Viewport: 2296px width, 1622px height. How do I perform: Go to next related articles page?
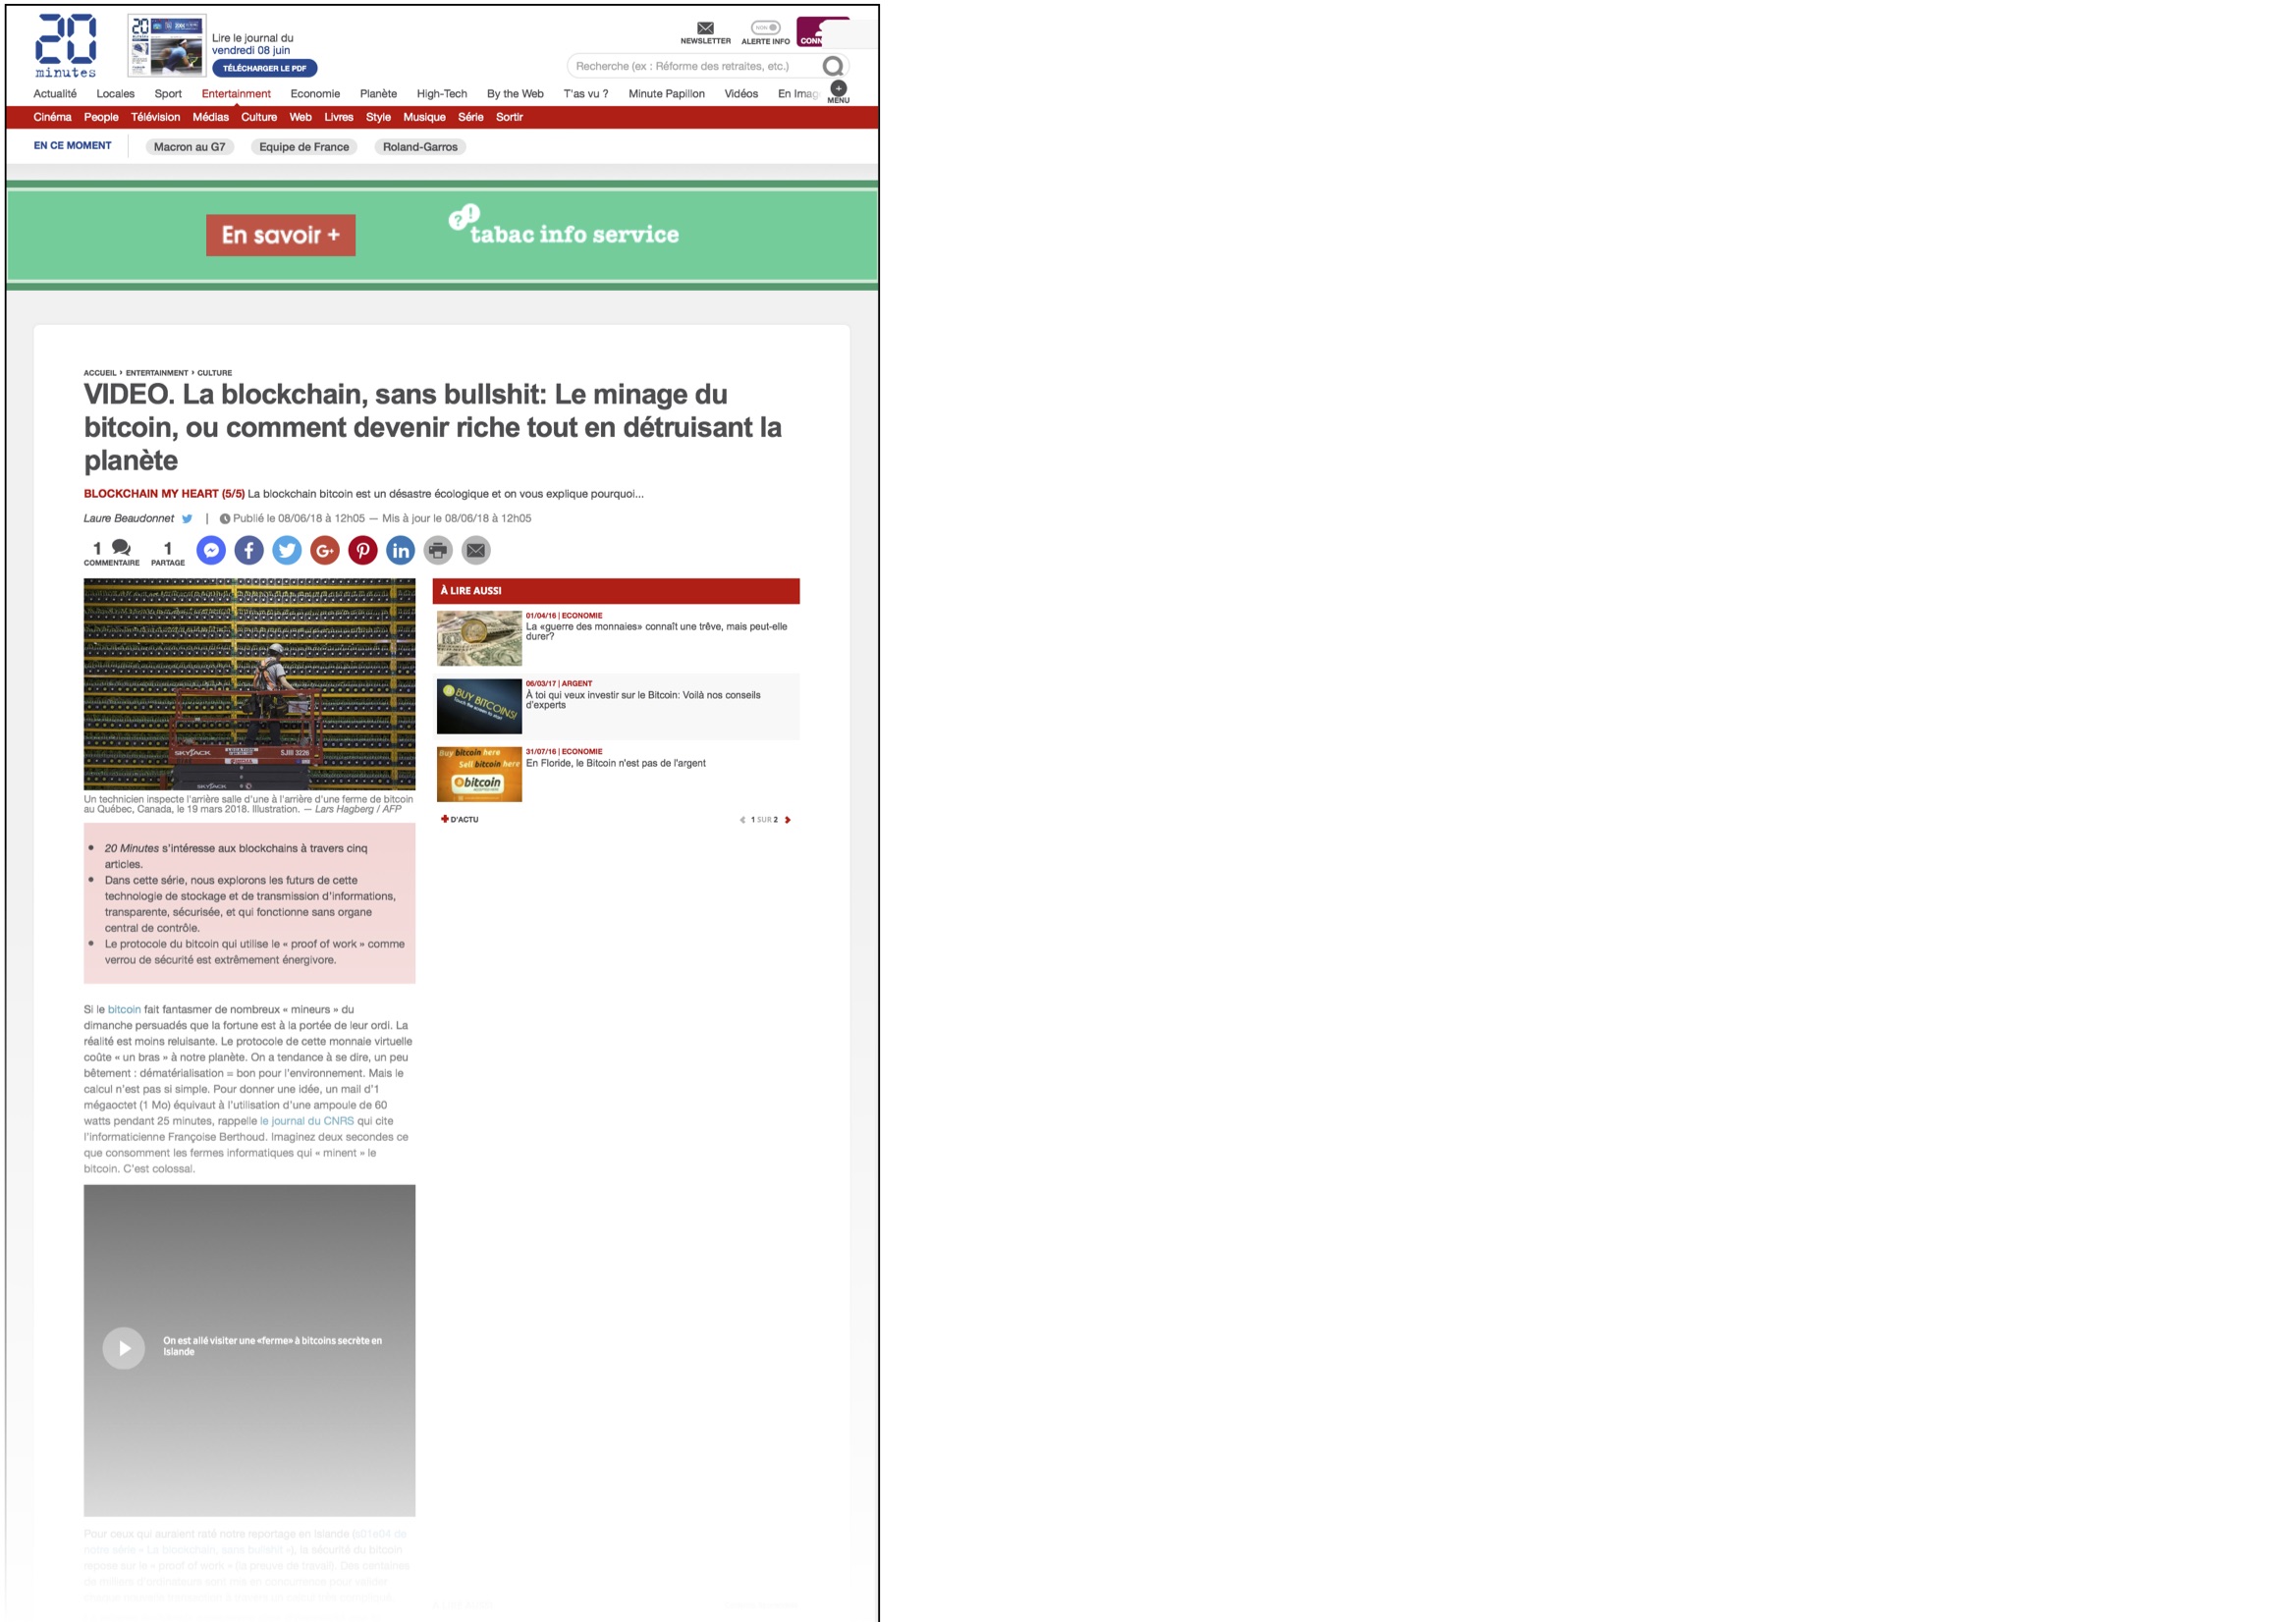[x=788, y=820]
